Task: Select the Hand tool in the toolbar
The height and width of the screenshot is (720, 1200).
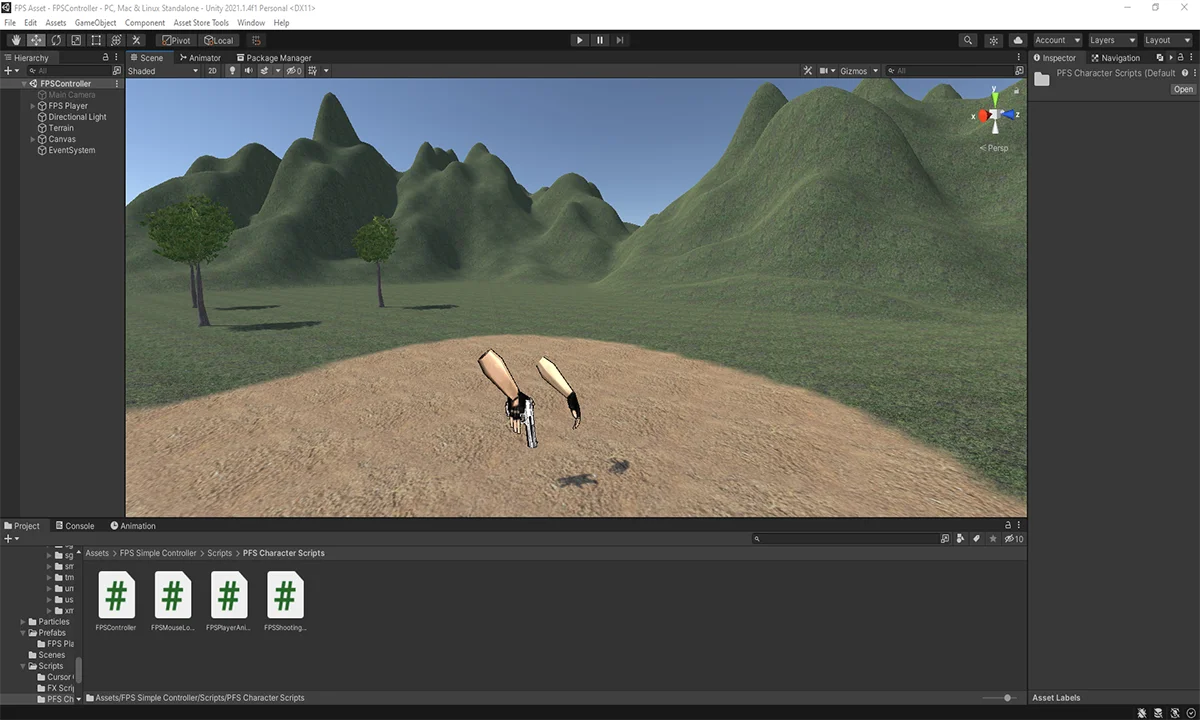Action: [16, 40]
